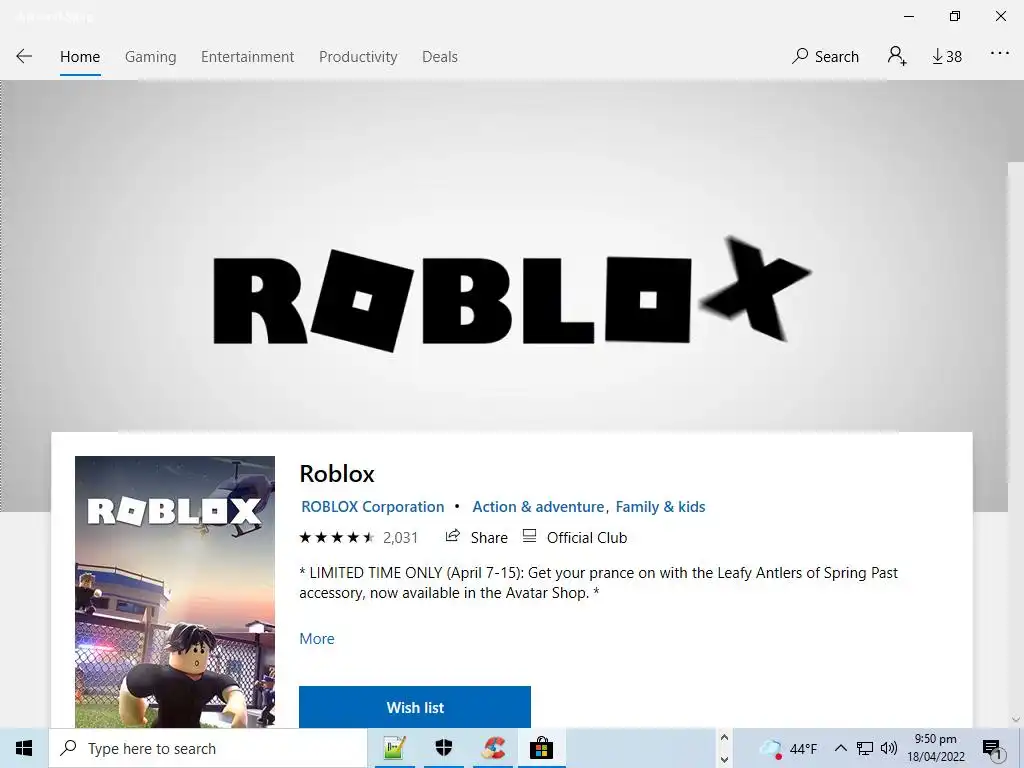This screenshot has height=768, width=1024.
Task: Click the Official Club icon
Action: coord(530,536)
